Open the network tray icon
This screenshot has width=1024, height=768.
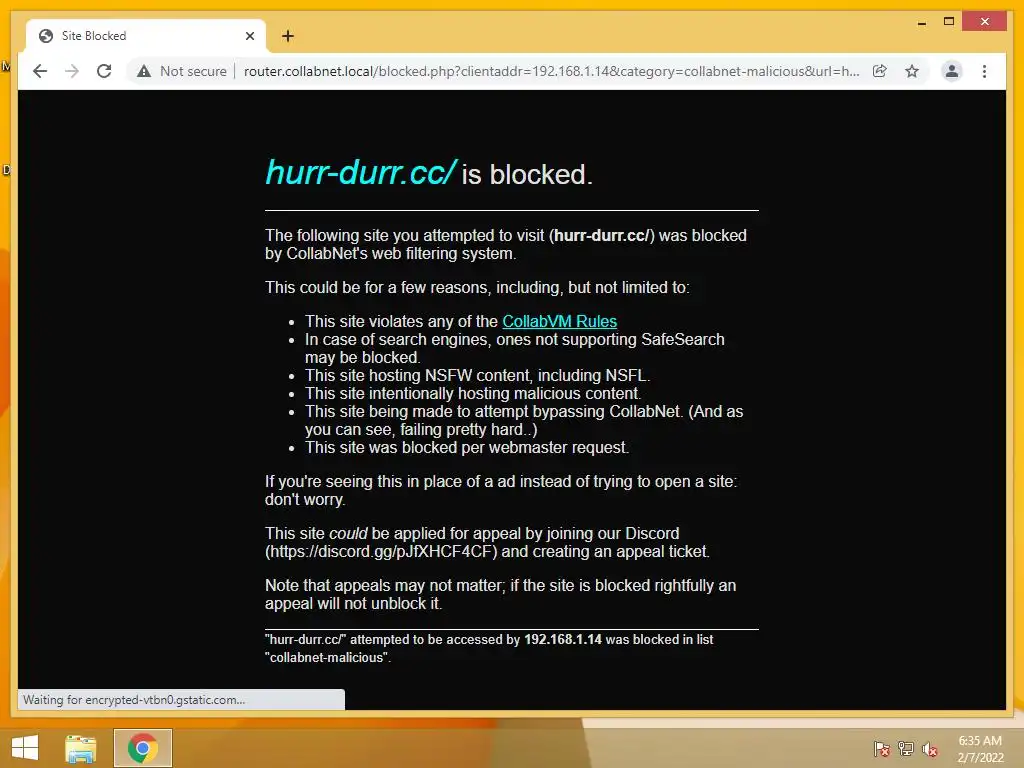coord(906,748)
